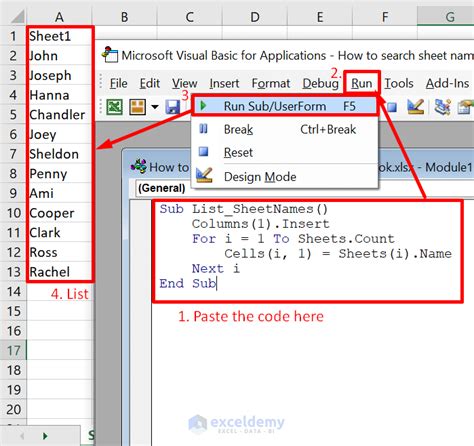This screenshot has width=474, height=446.
Task: Click the sheet tab scroll left arrow
Action: (22, 436)
